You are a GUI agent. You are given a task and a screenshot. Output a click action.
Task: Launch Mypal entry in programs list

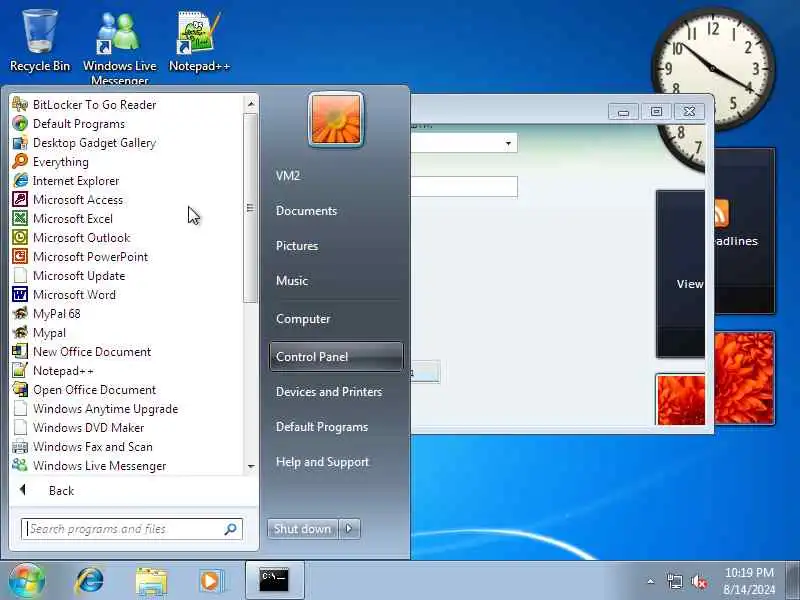coord(49,333)
